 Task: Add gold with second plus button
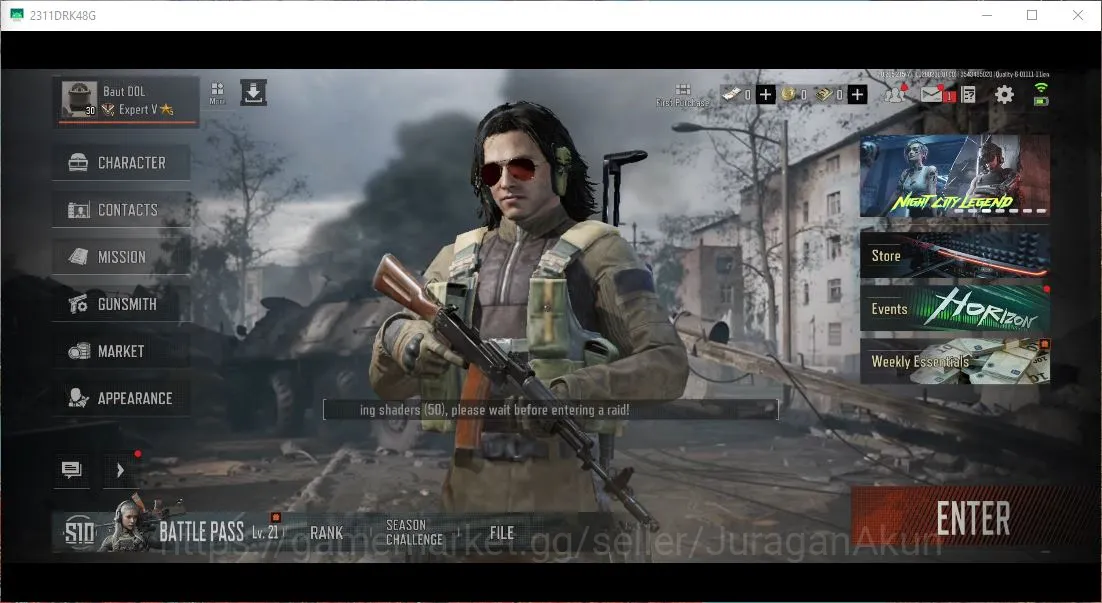pyautogui.click(x=857, y=94)
